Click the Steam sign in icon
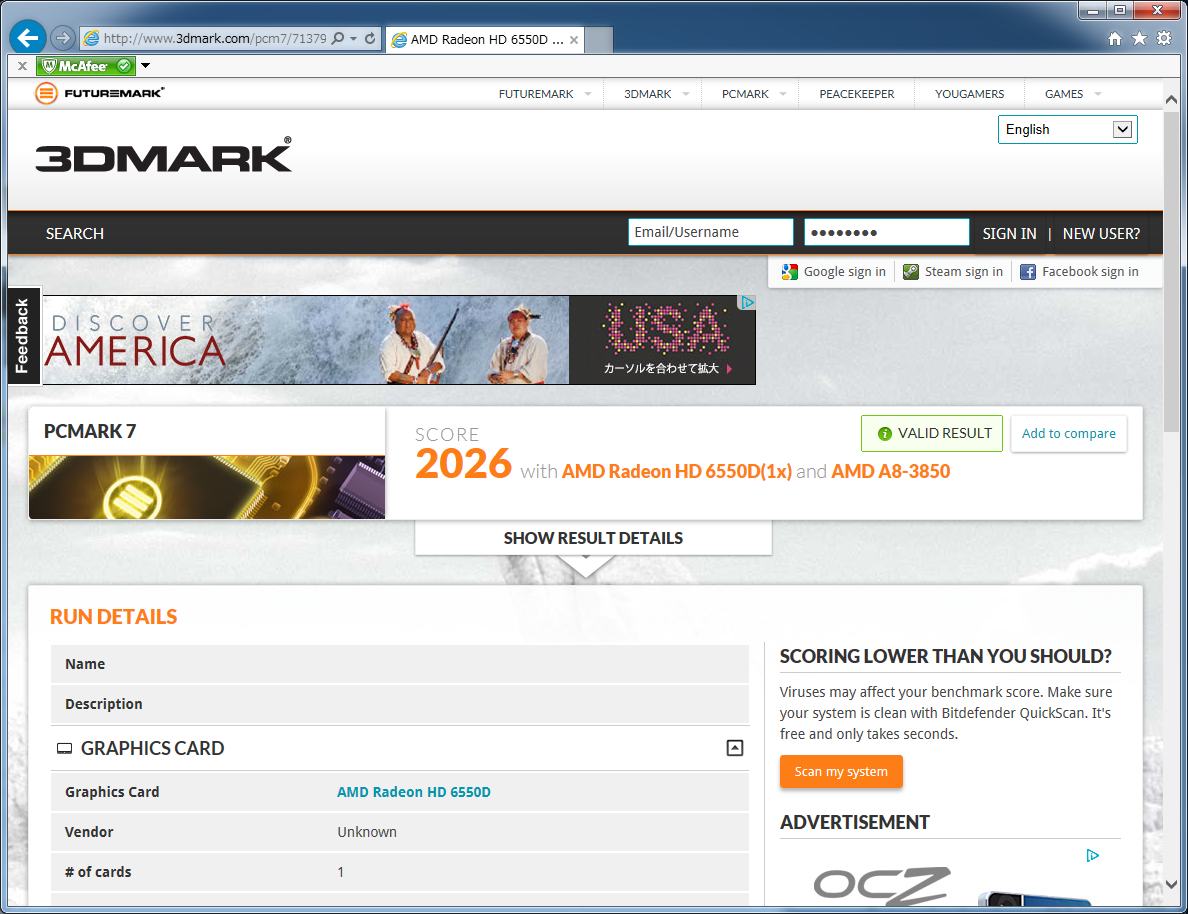The image size is (1188, 914). [911, 272]
